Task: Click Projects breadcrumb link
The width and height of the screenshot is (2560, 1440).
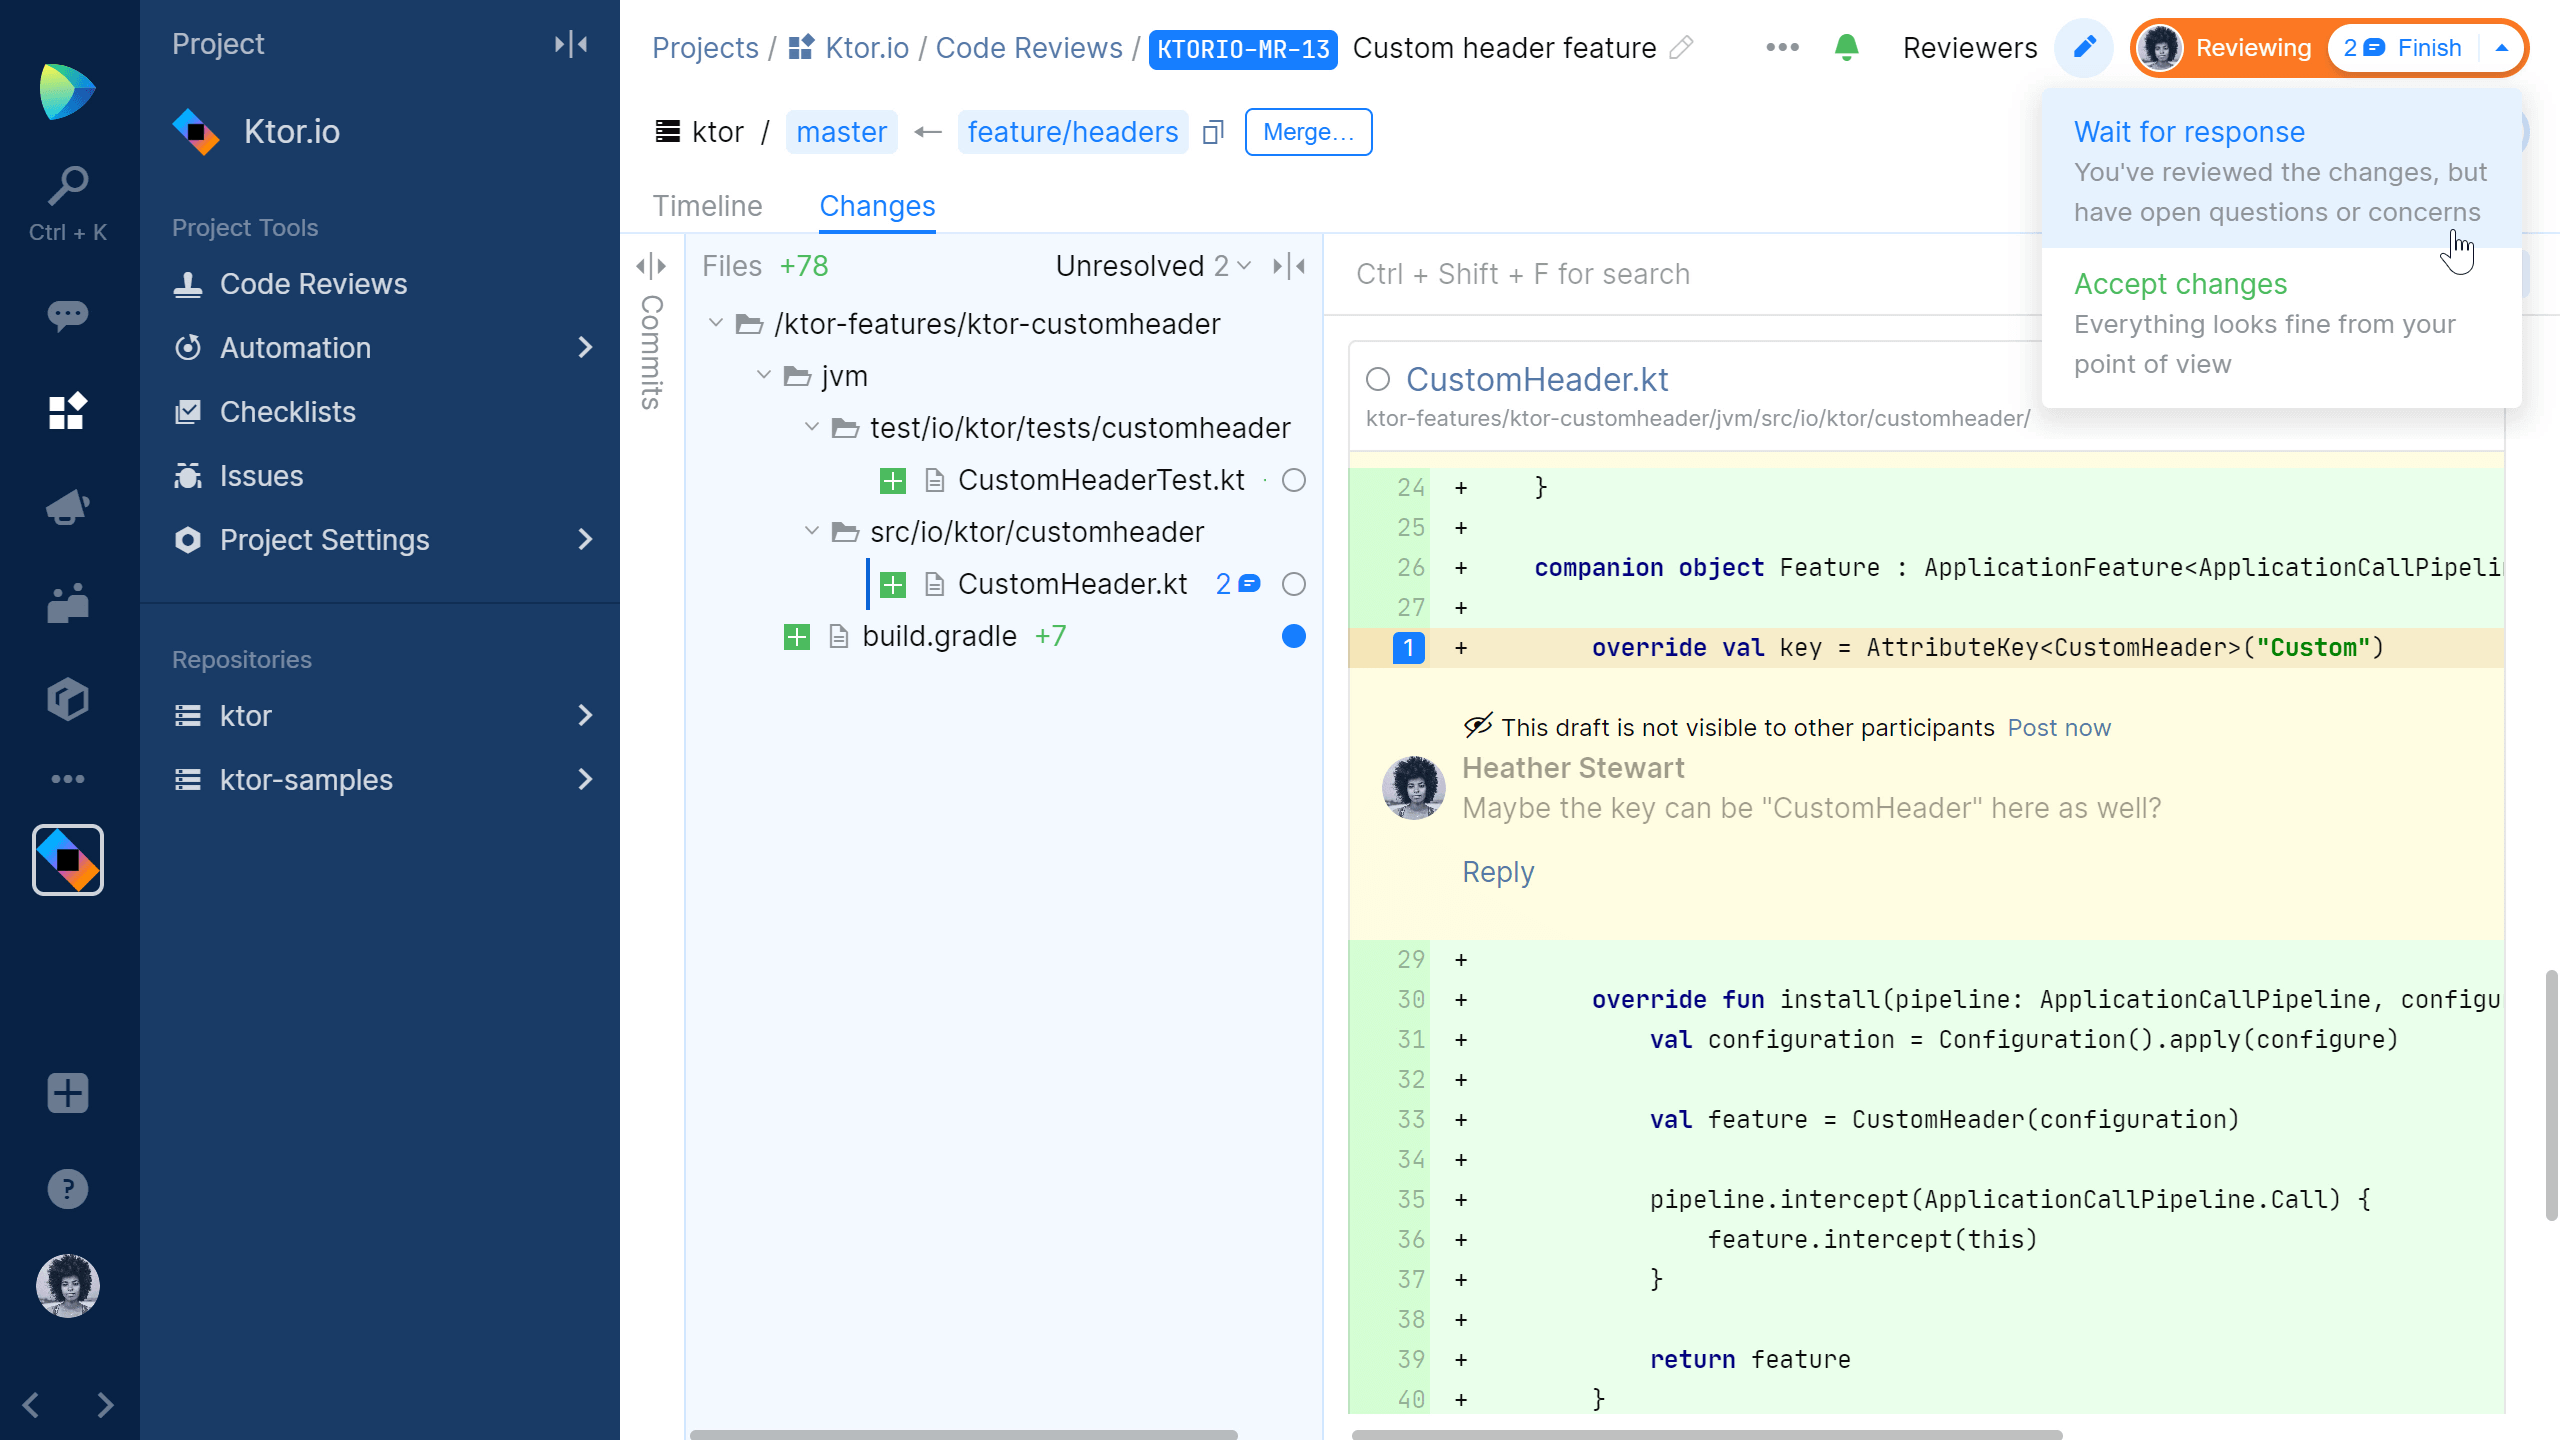Action: [x=705, y=48]
